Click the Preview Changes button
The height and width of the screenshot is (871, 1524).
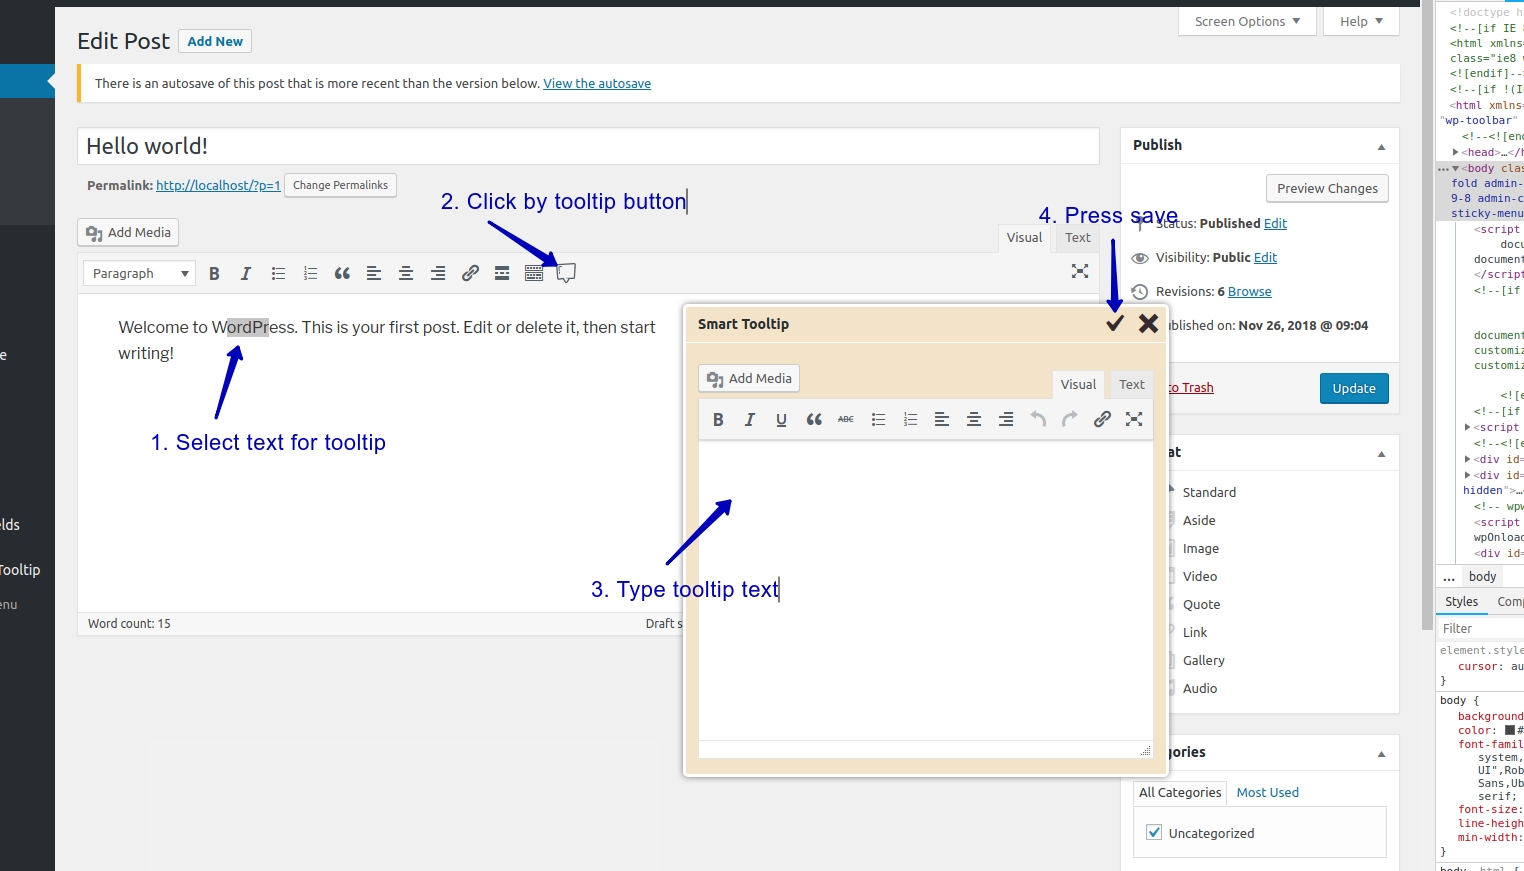tap(1327, 188)
